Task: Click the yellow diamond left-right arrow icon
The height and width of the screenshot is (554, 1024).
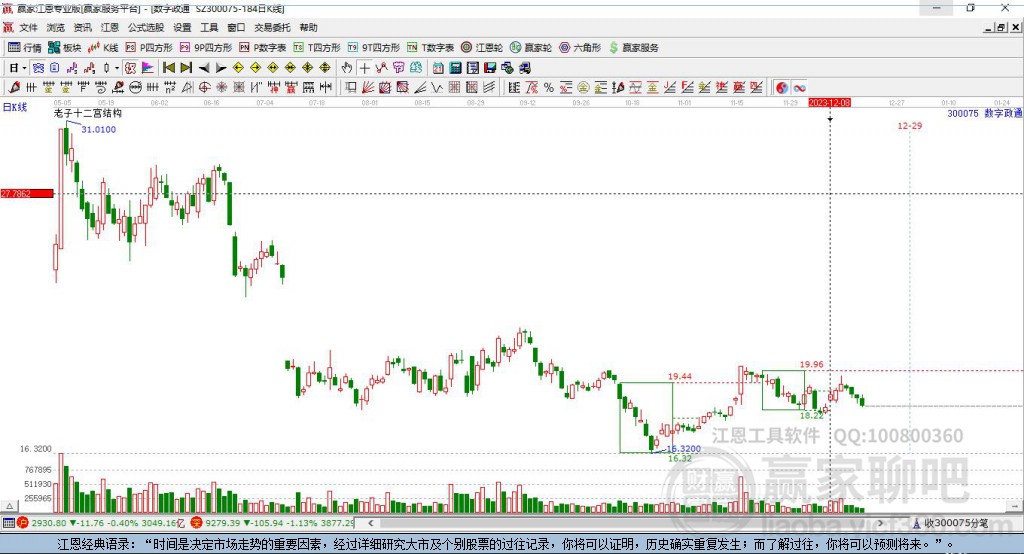Action: coord(273,68)
